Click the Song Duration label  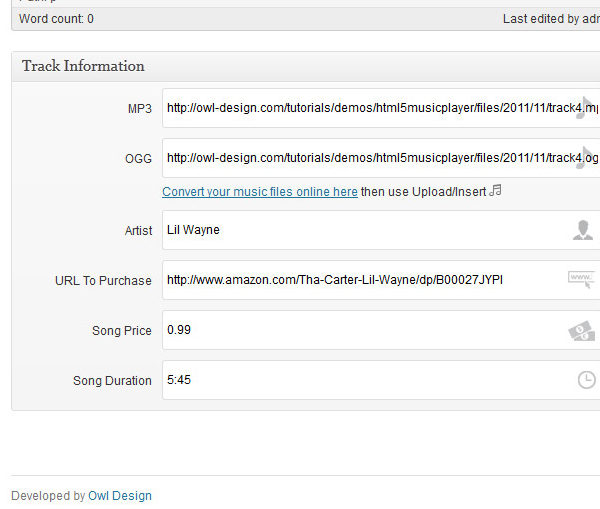[x=112, y=381]
